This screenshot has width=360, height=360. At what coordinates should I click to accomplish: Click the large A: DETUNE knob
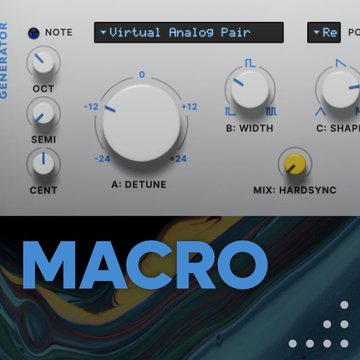[x=141, y=123]
